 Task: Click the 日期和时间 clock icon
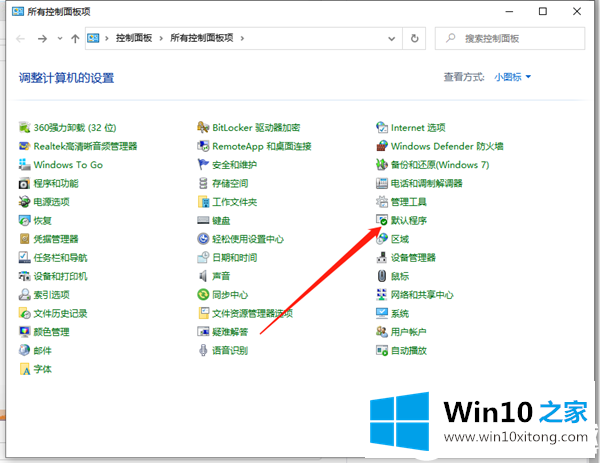click(x=203, y=258)
